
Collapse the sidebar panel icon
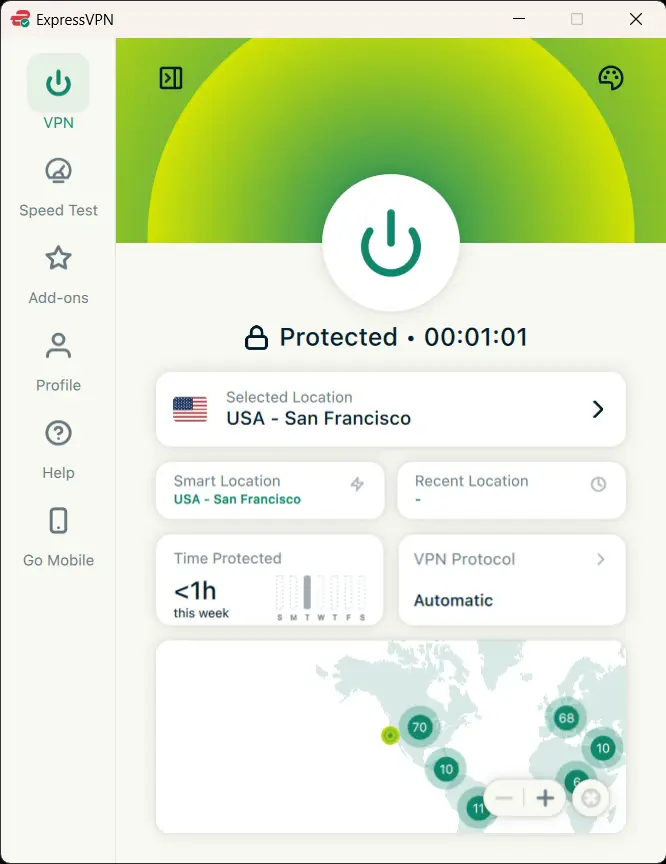(171, 78)
